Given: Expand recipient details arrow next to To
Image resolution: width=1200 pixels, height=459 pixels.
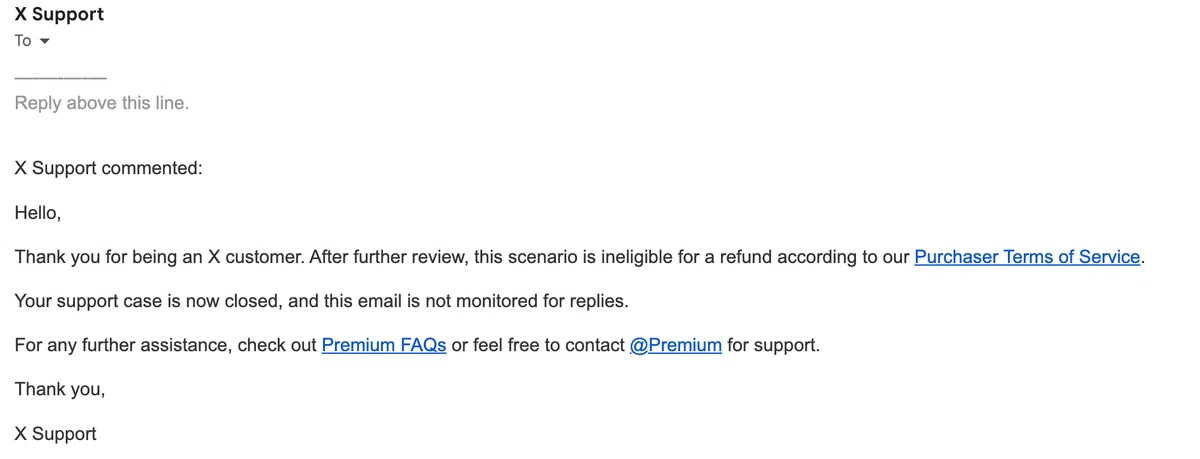Looking at the screenshot, I should [x=44, y=41].
